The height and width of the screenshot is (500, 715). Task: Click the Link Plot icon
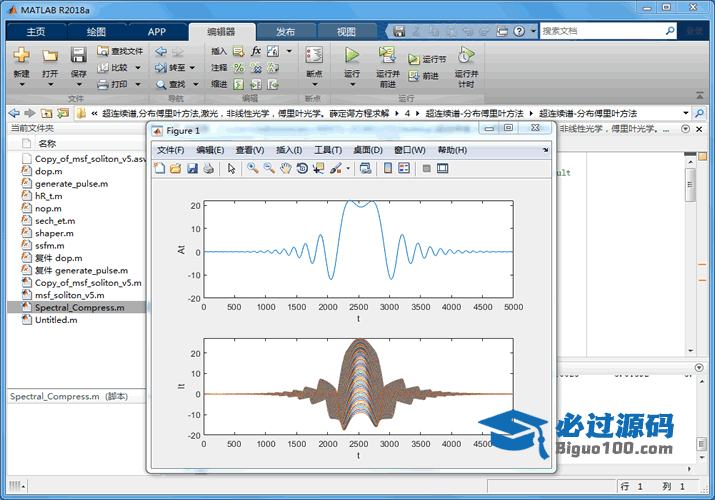[365, 169]
